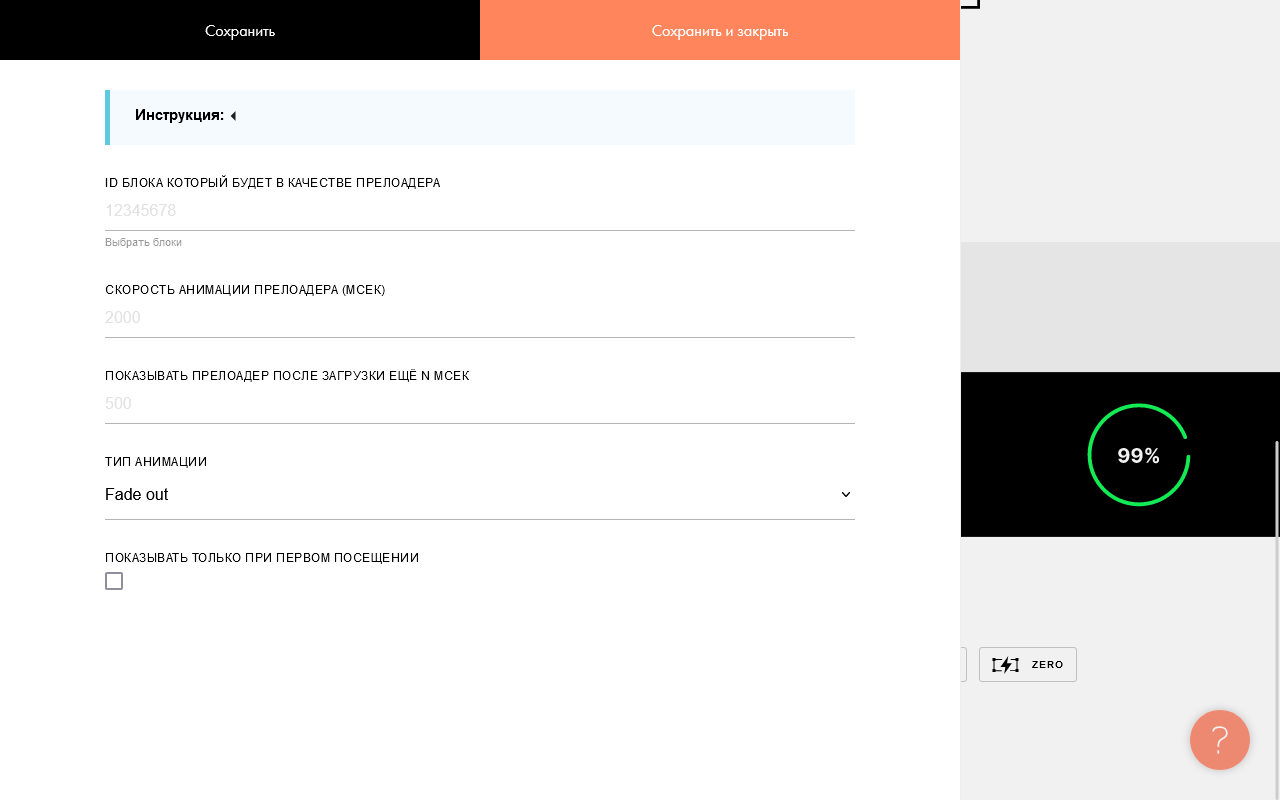
Task: Open the Выбрать блоки link
Action: pos(143,242)
